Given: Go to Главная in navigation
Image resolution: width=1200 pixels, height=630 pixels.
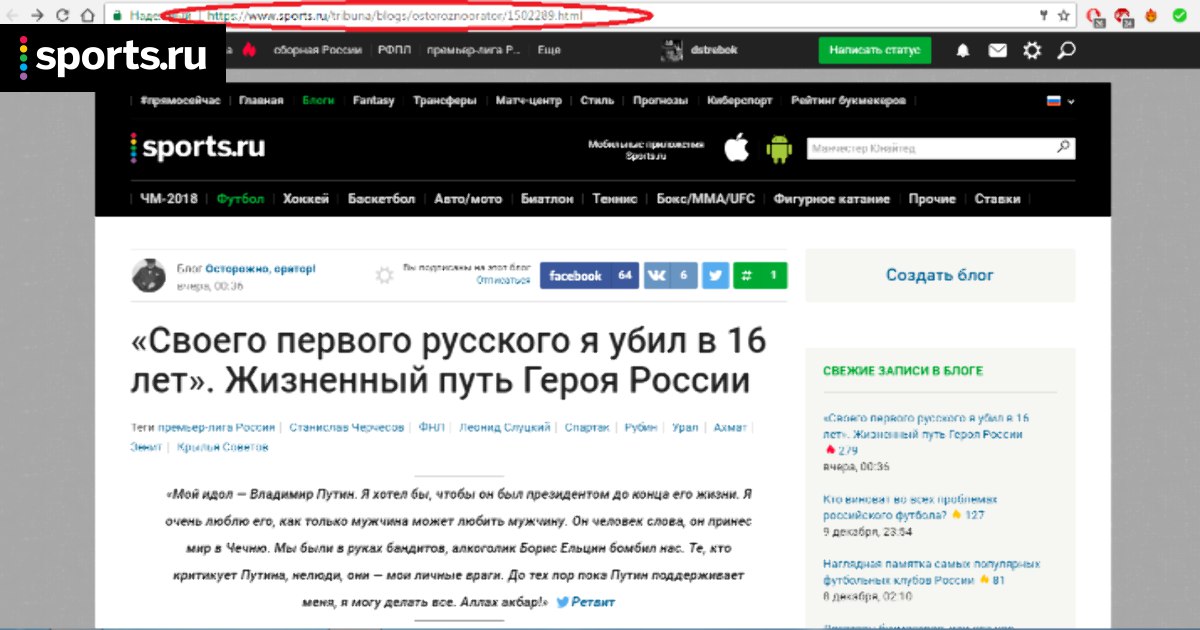Looking at the screenshot, I should point(260,101).
